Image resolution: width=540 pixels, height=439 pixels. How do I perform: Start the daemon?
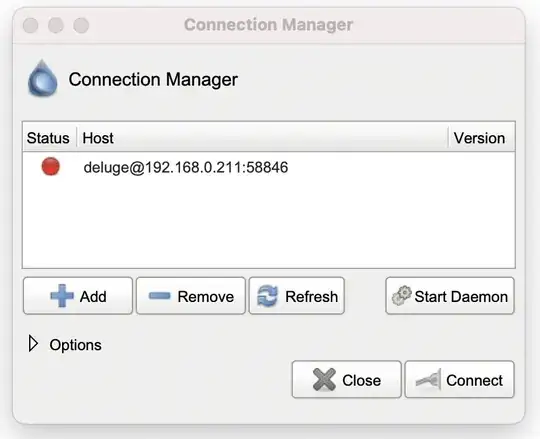pyautogui.click(x=450, y=296)
